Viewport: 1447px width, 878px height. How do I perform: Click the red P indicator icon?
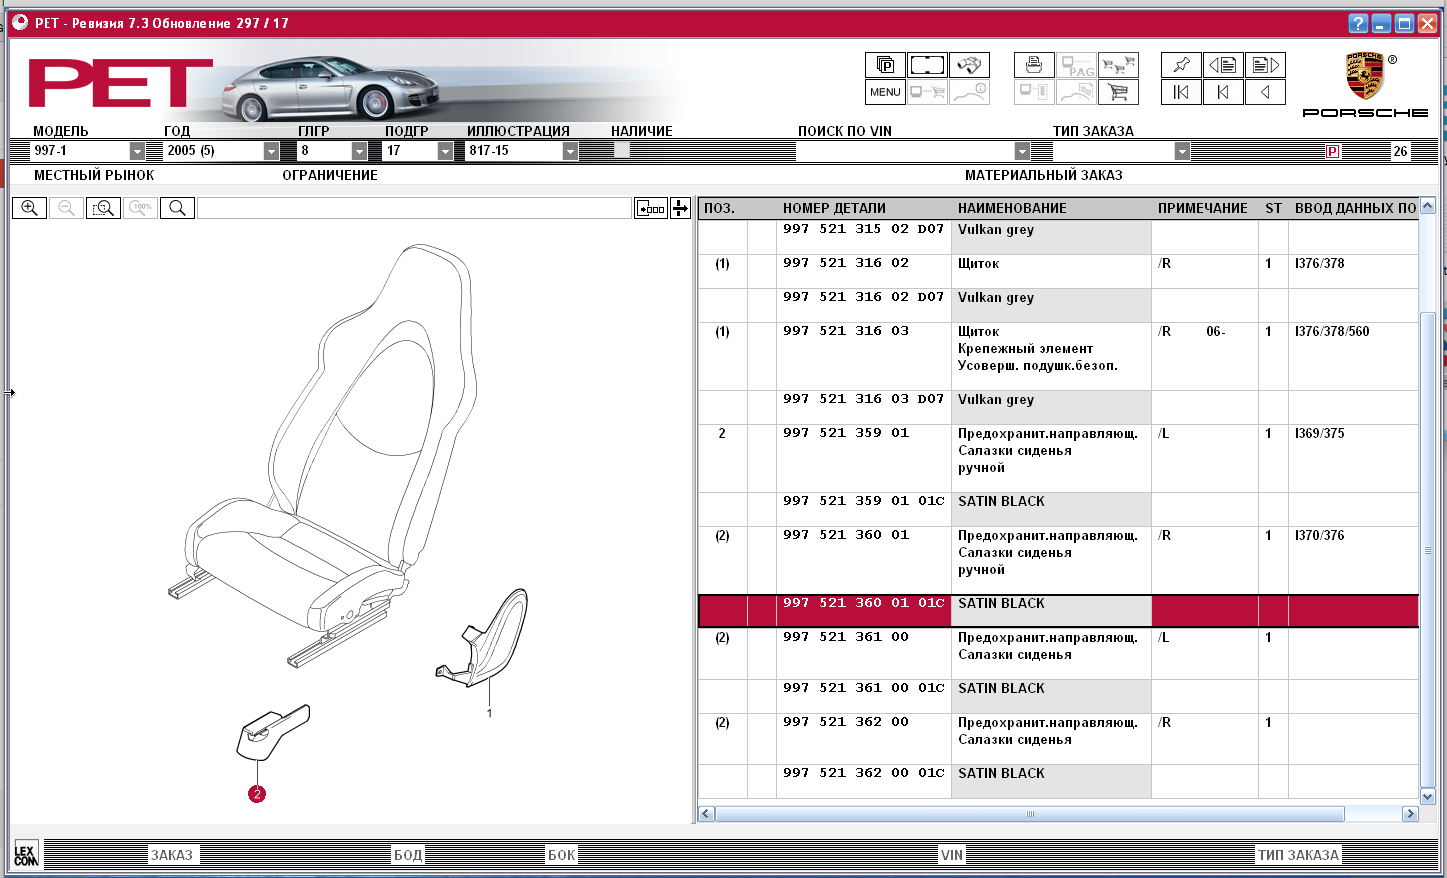(1333, 151)
